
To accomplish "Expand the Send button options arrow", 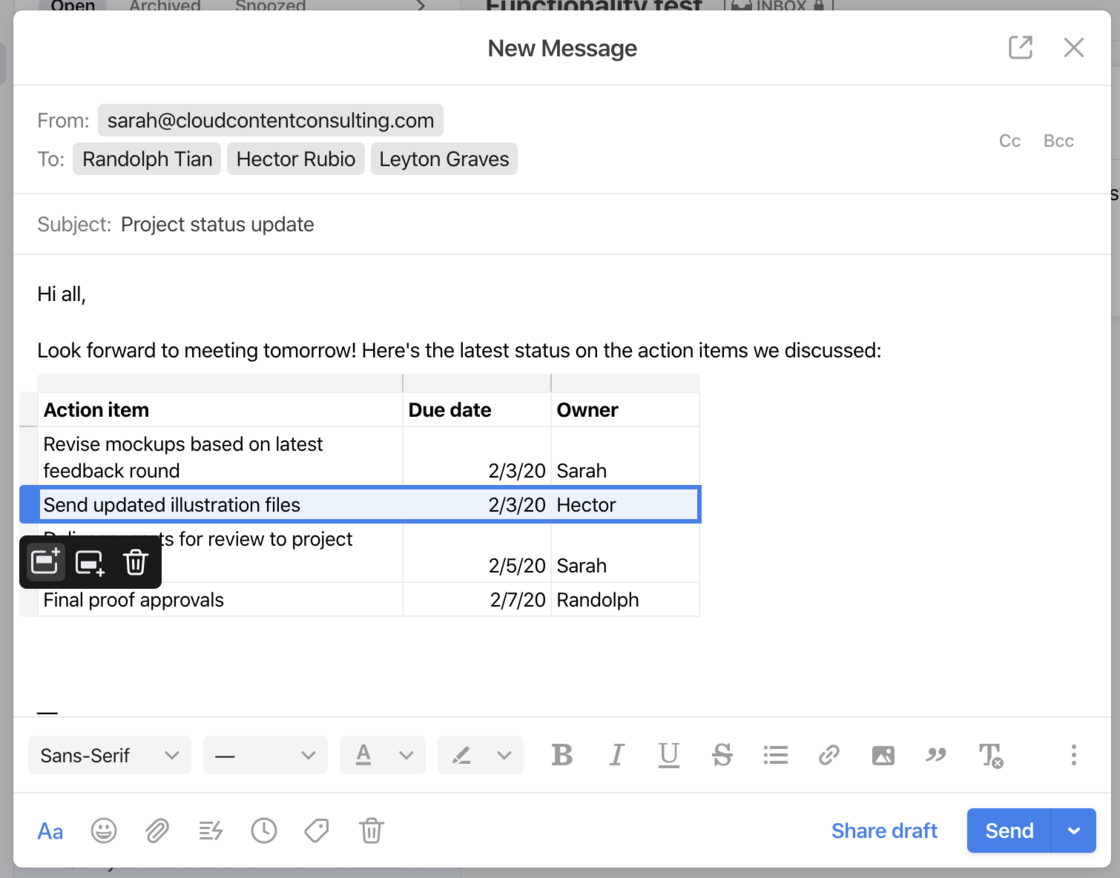I will (1073, 830).
